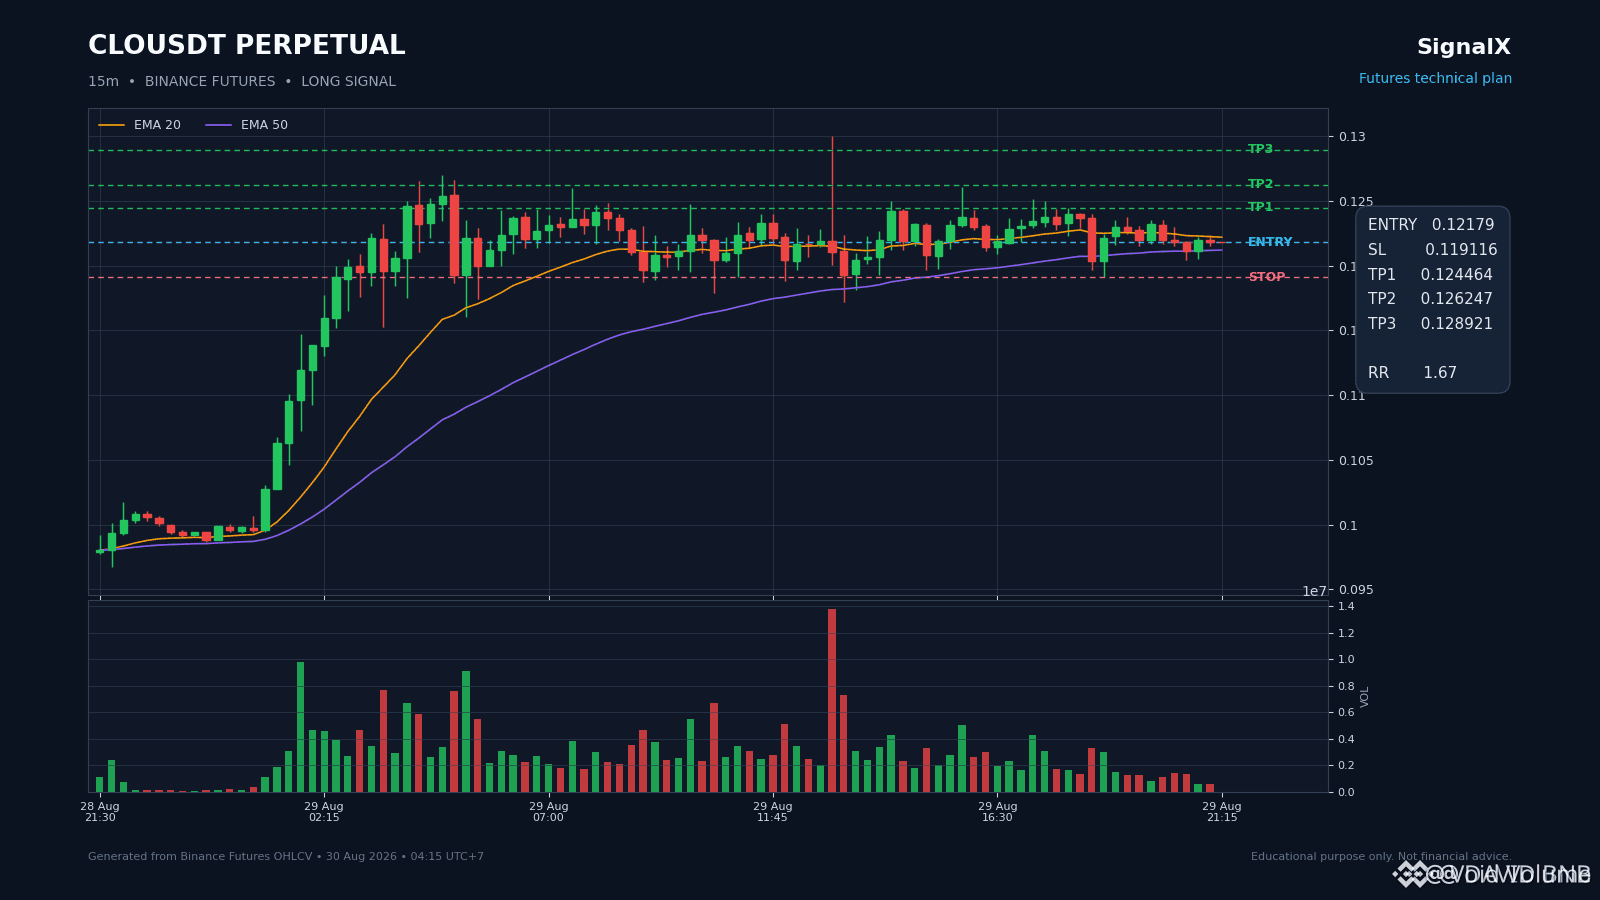1600x900 pixels.
Task: Click the RR 1.67 row in info box
Action: coord(1412,373)
